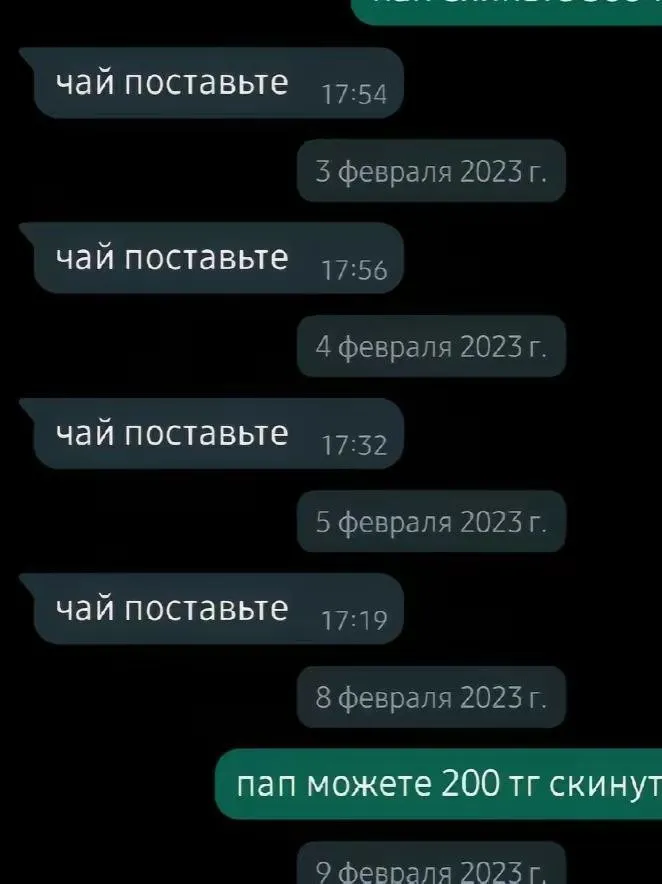Click the bubble tail of the 17:54 message
This screenshot has width=662, height=884.
[28, 56]
